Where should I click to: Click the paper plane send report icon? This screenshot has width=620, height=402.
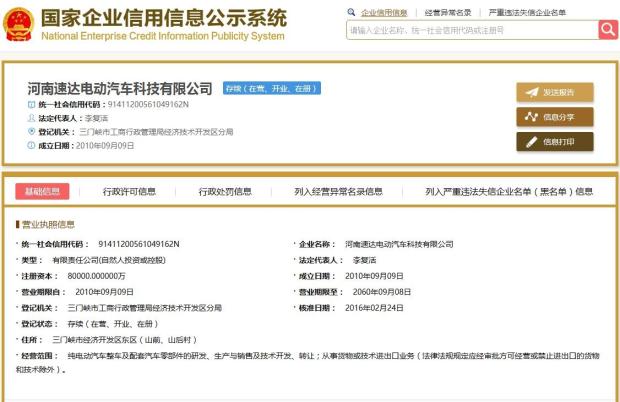532,92
